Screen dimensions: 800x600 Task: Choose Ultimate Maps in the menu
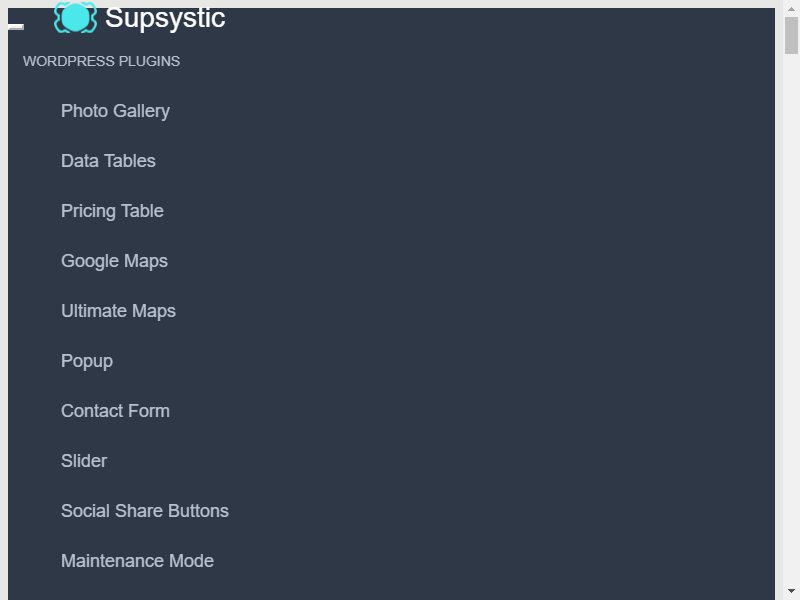tap(118, 311)
